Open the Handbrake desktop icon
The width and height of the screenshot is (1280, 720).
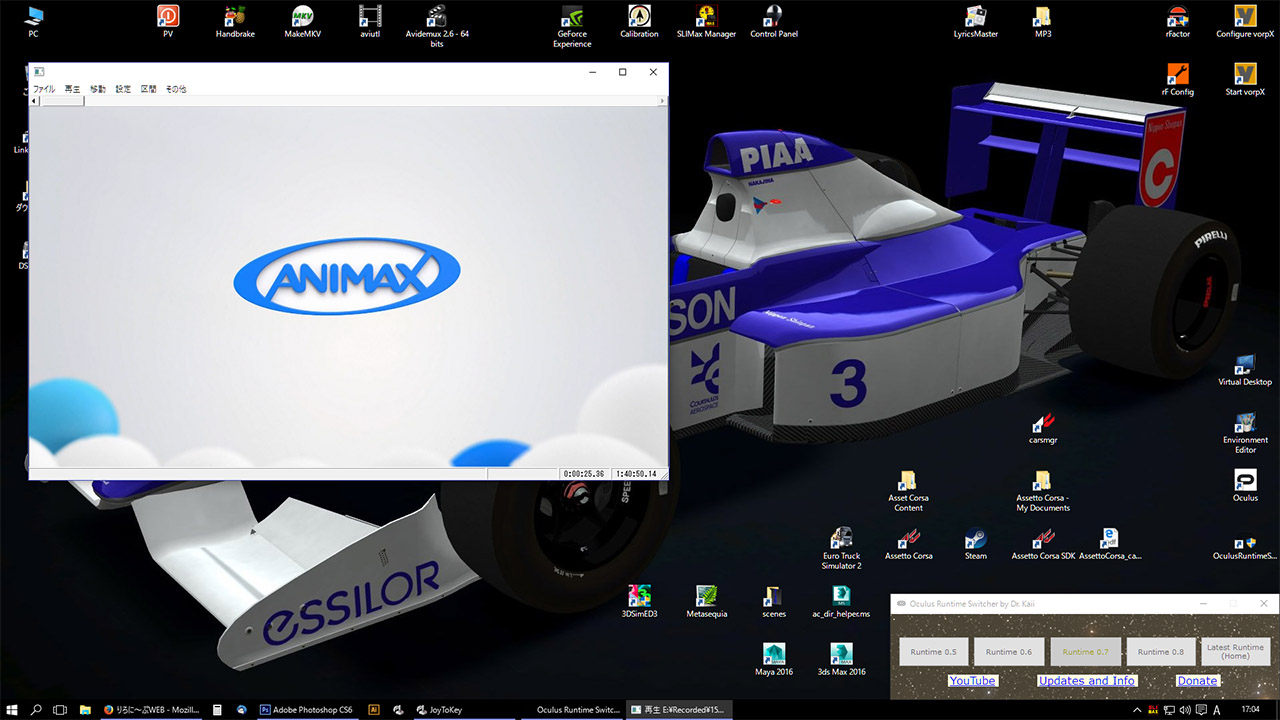tap(235, 17)
